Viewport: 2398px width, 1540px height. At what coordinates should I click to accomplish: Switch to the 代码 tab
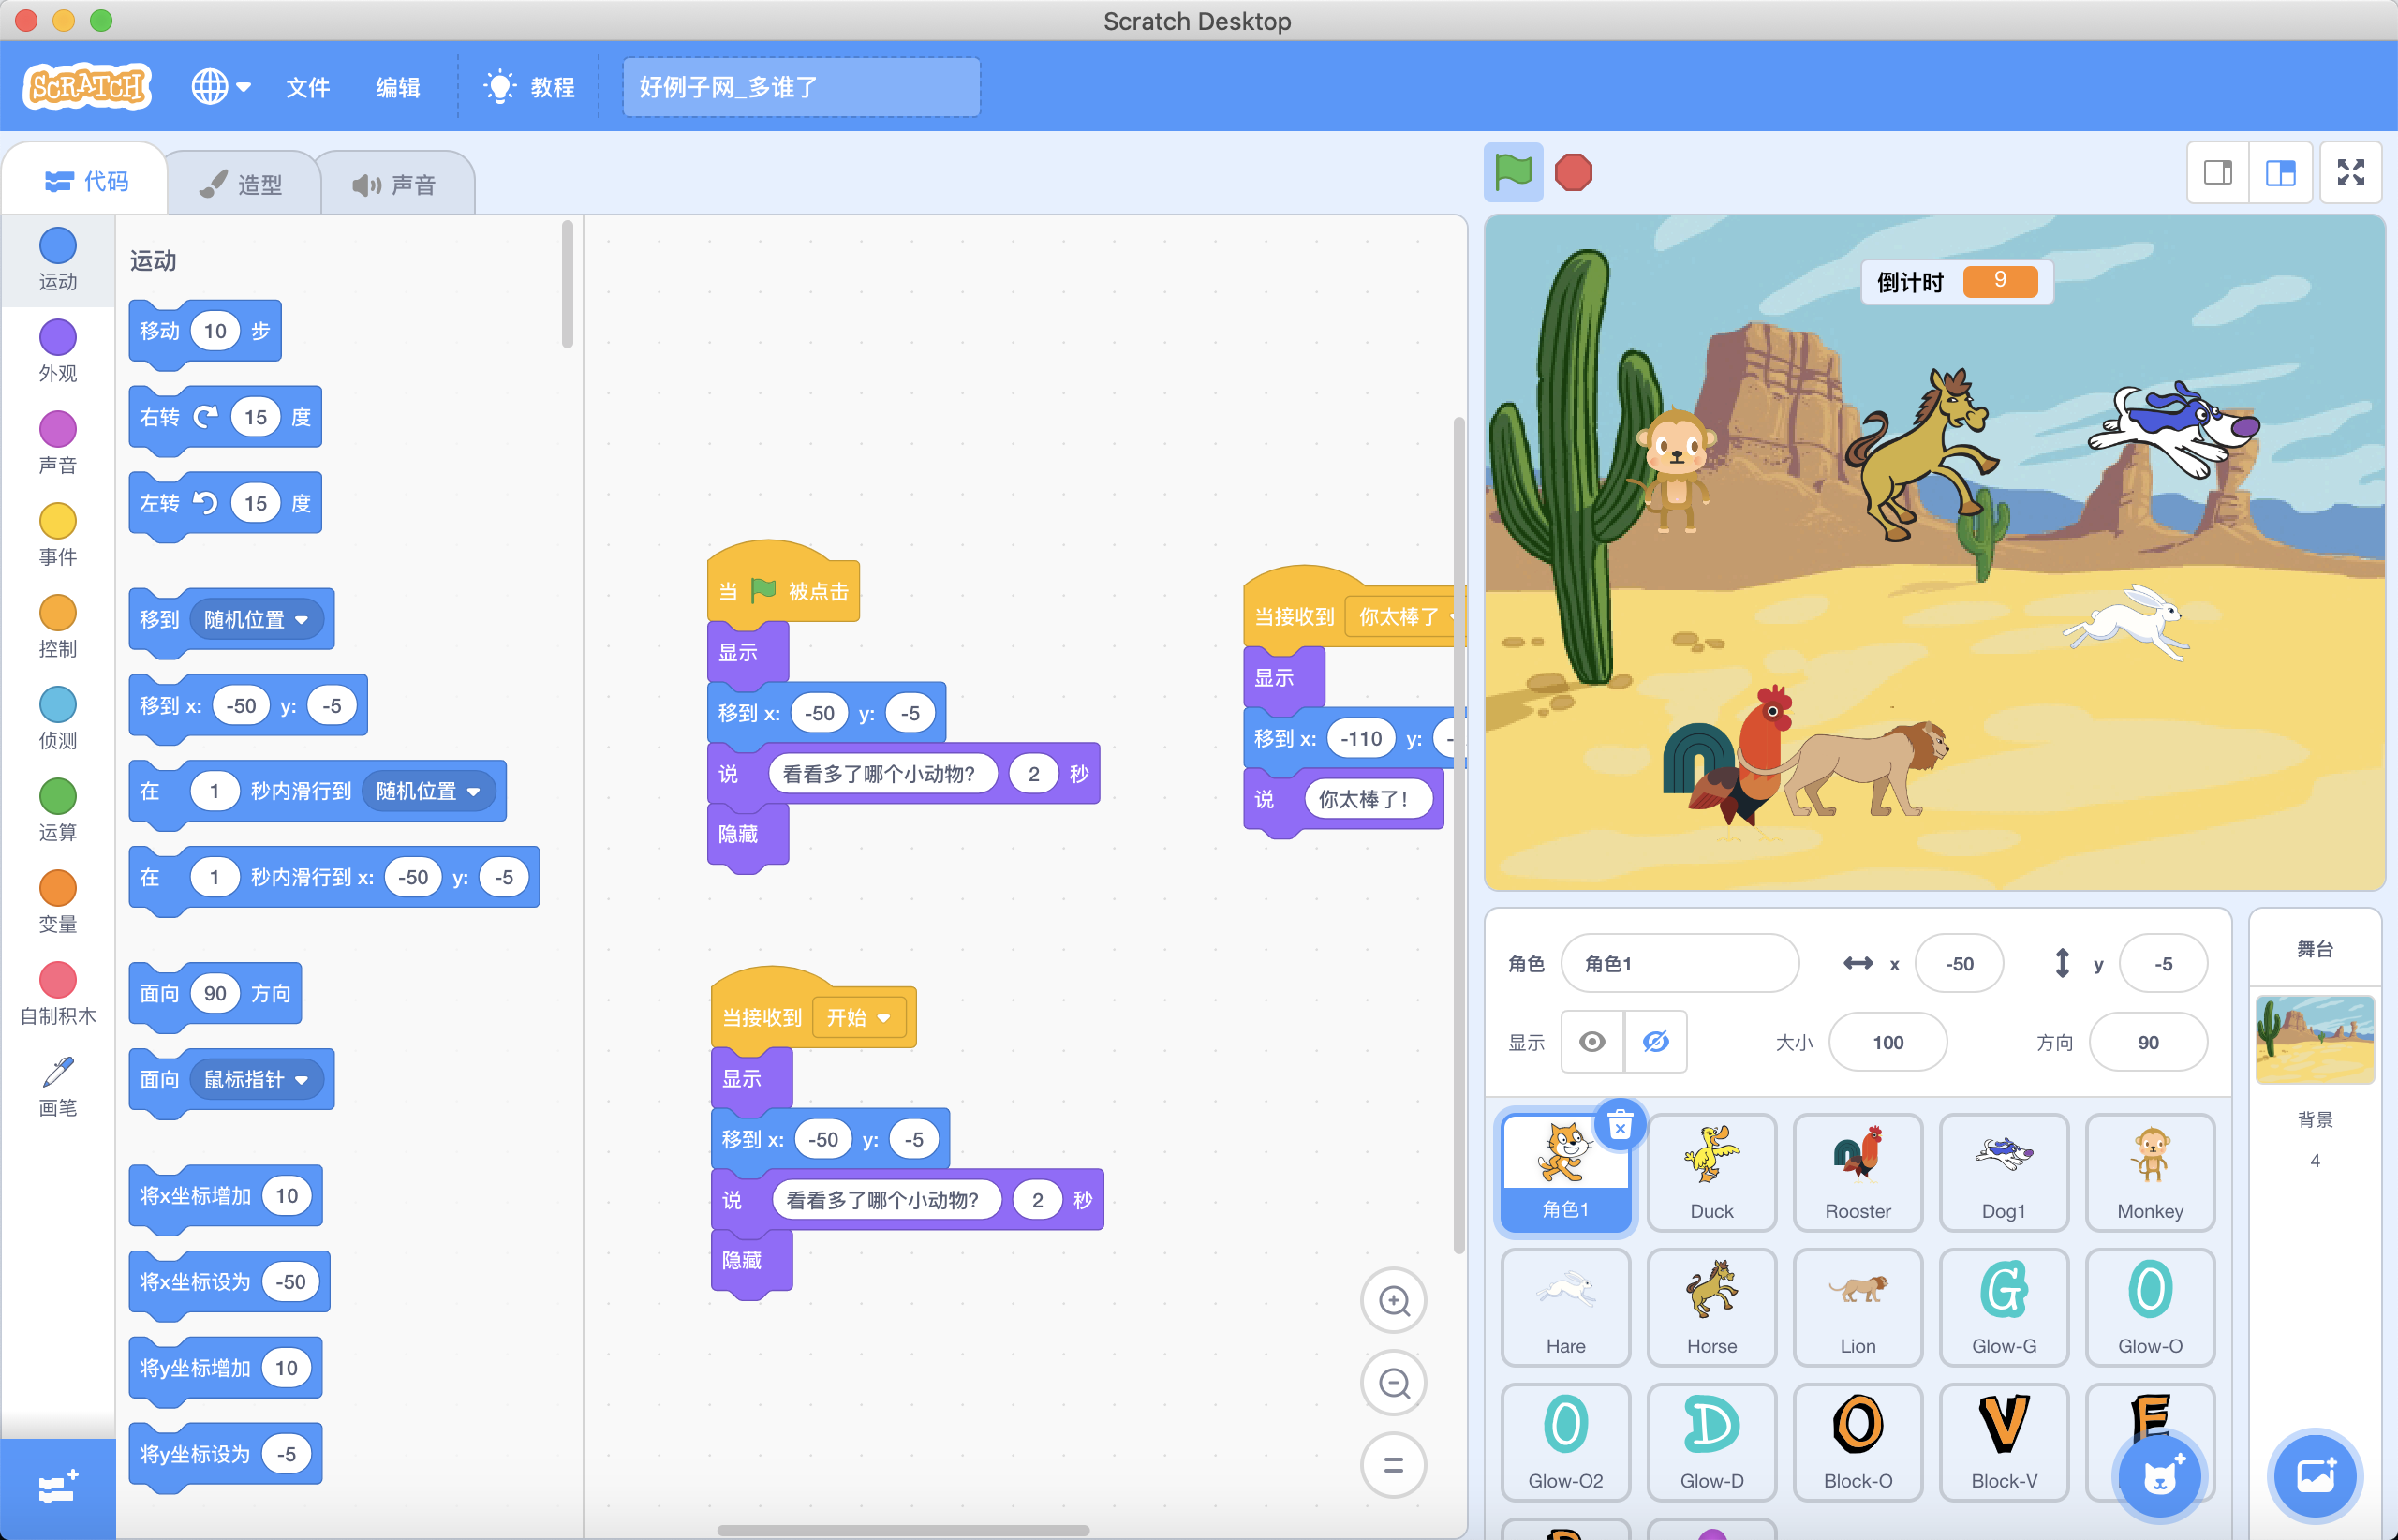(86, 181)
